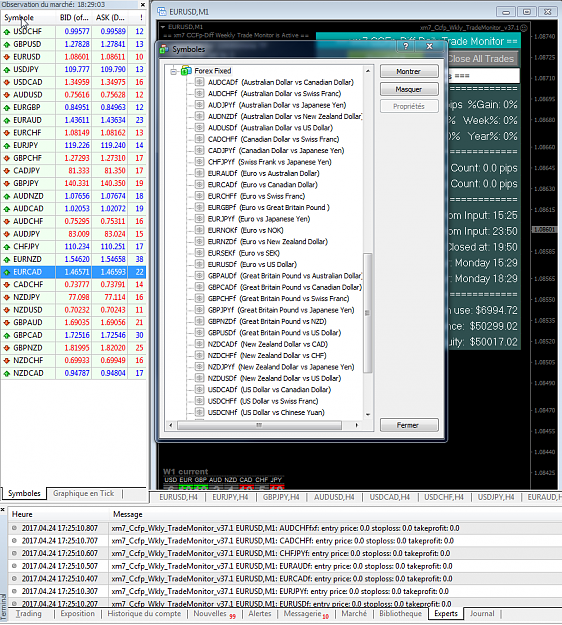This screenshot has width=562, height=625.
Task: Click the BID column header
Action: point(74,18)
